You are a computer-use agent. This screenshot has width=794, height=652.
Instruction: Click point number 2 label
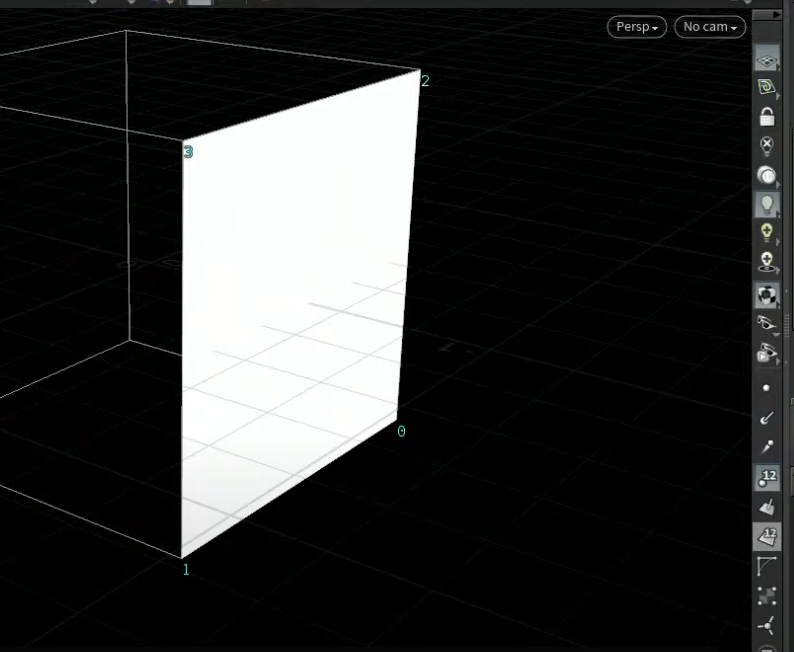[425, 81]
